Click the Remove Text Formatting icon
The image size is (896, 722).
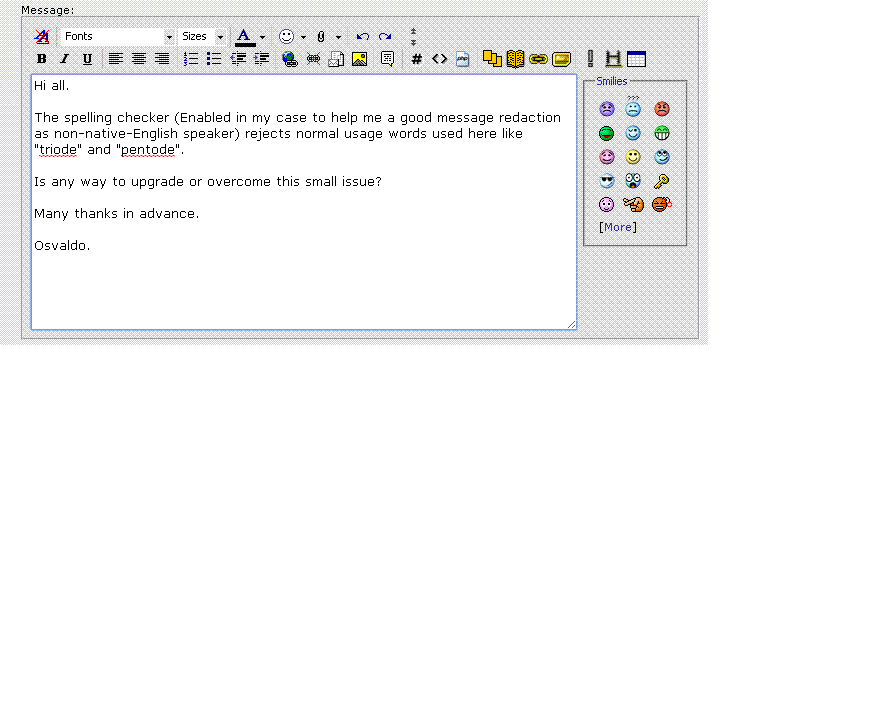pos(42,37)
